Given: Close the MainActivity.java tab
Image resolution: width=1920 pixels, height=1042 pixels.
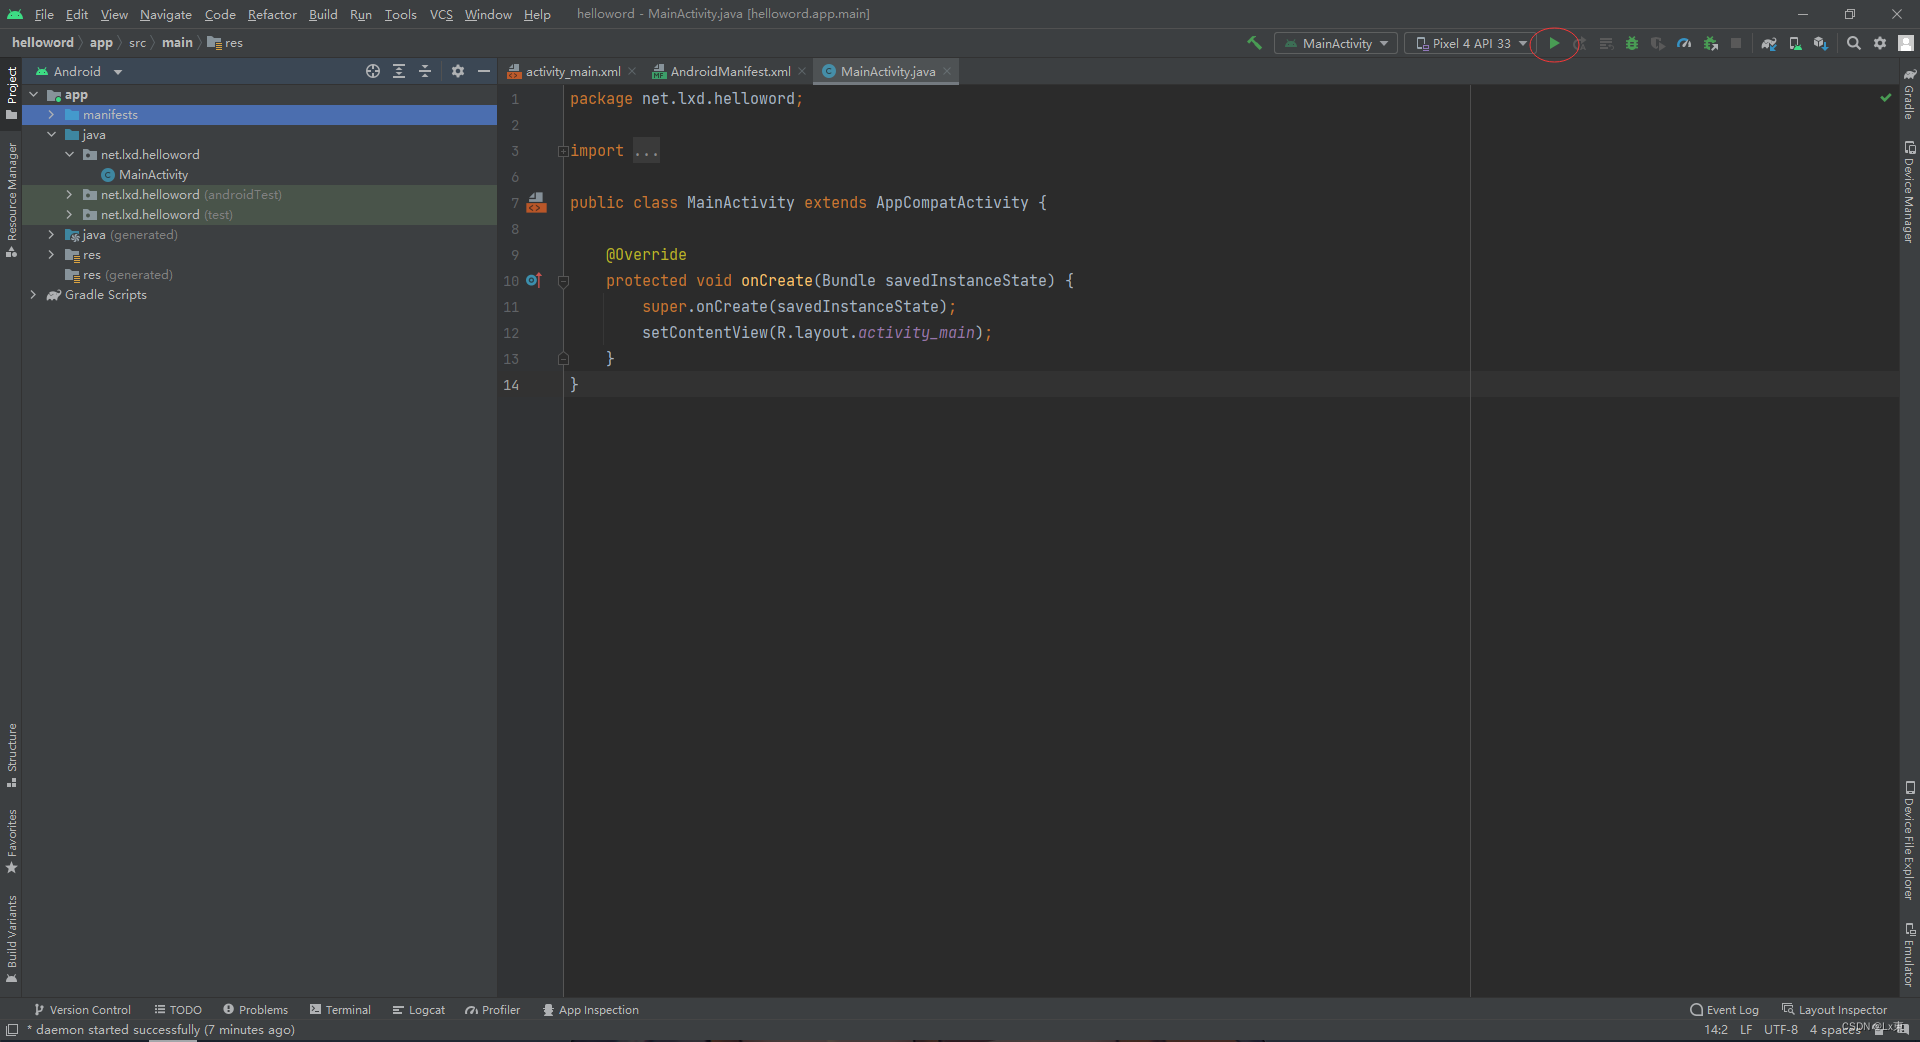Looking at the screenshot, I should coord(947,71).
